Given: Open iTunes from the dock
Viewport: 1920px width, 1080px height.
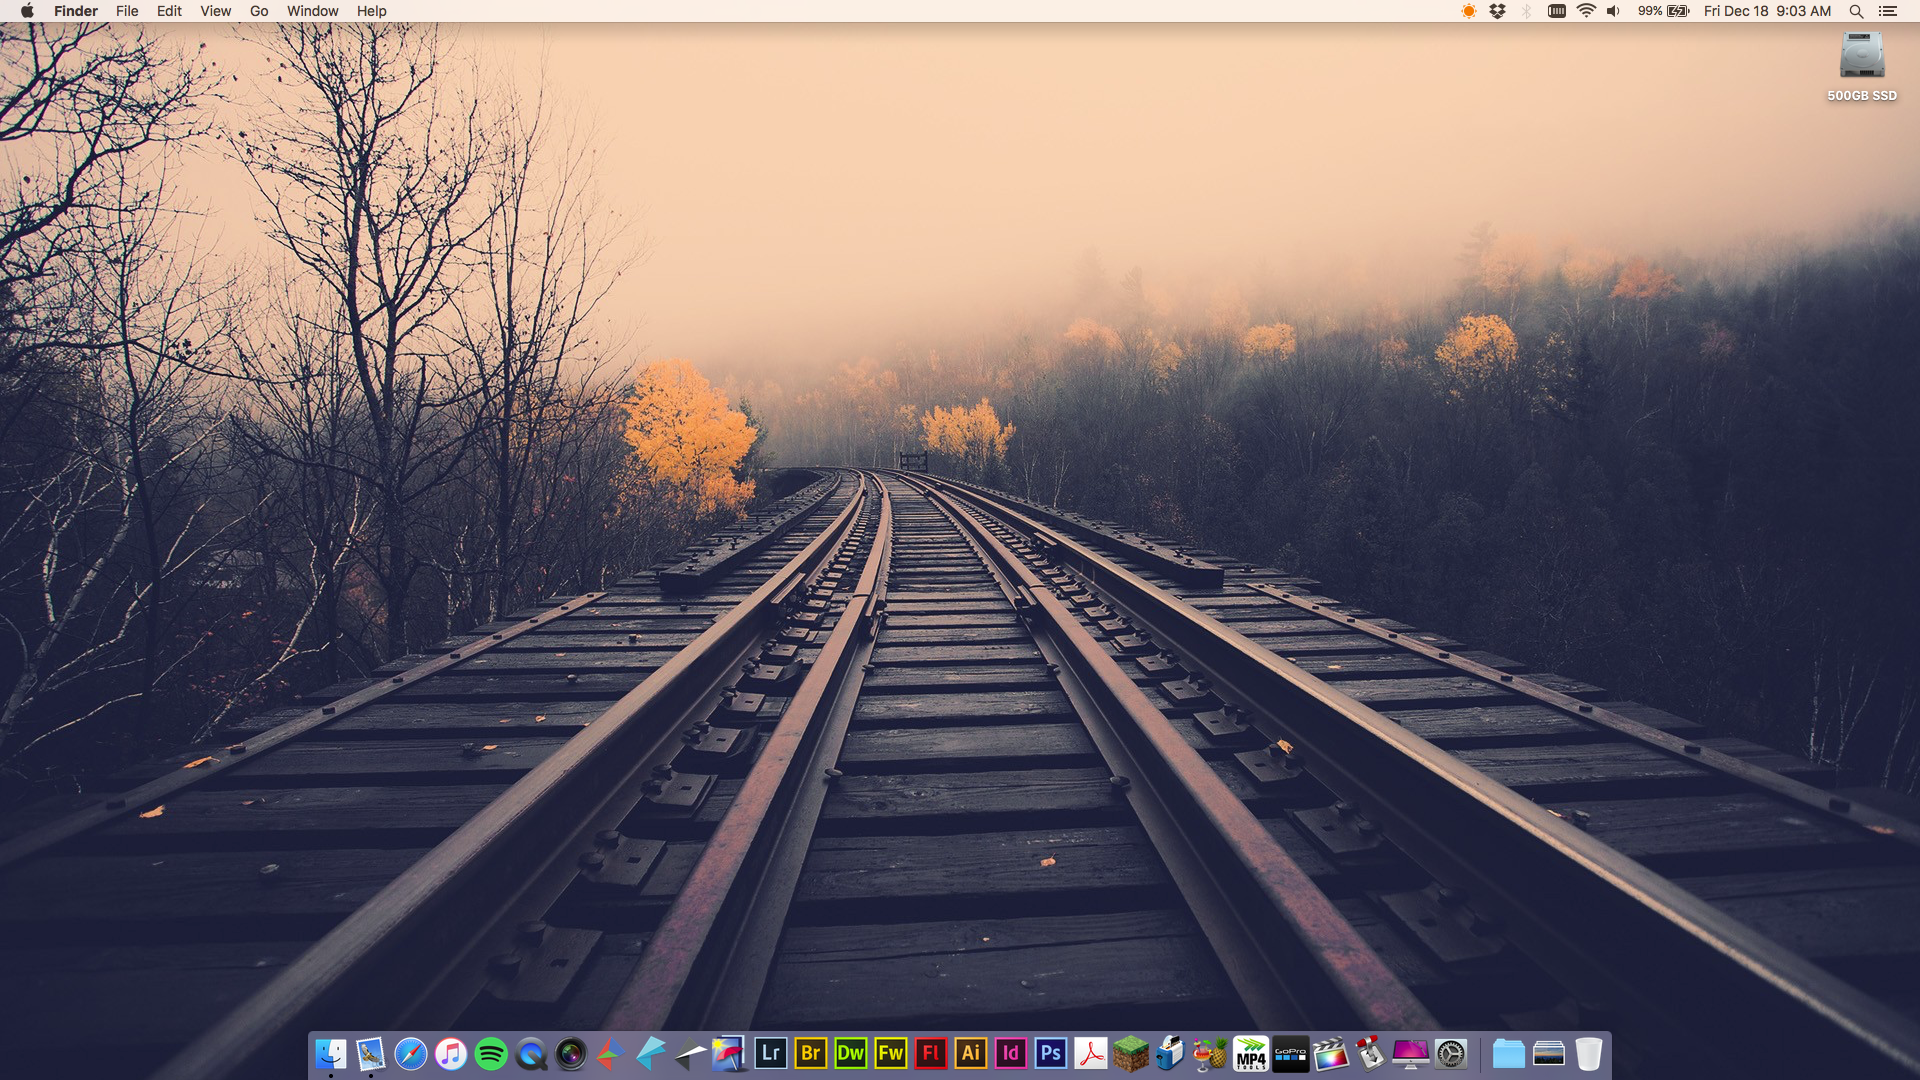Looking at the screenshot, I should [x=451, y=1053].
